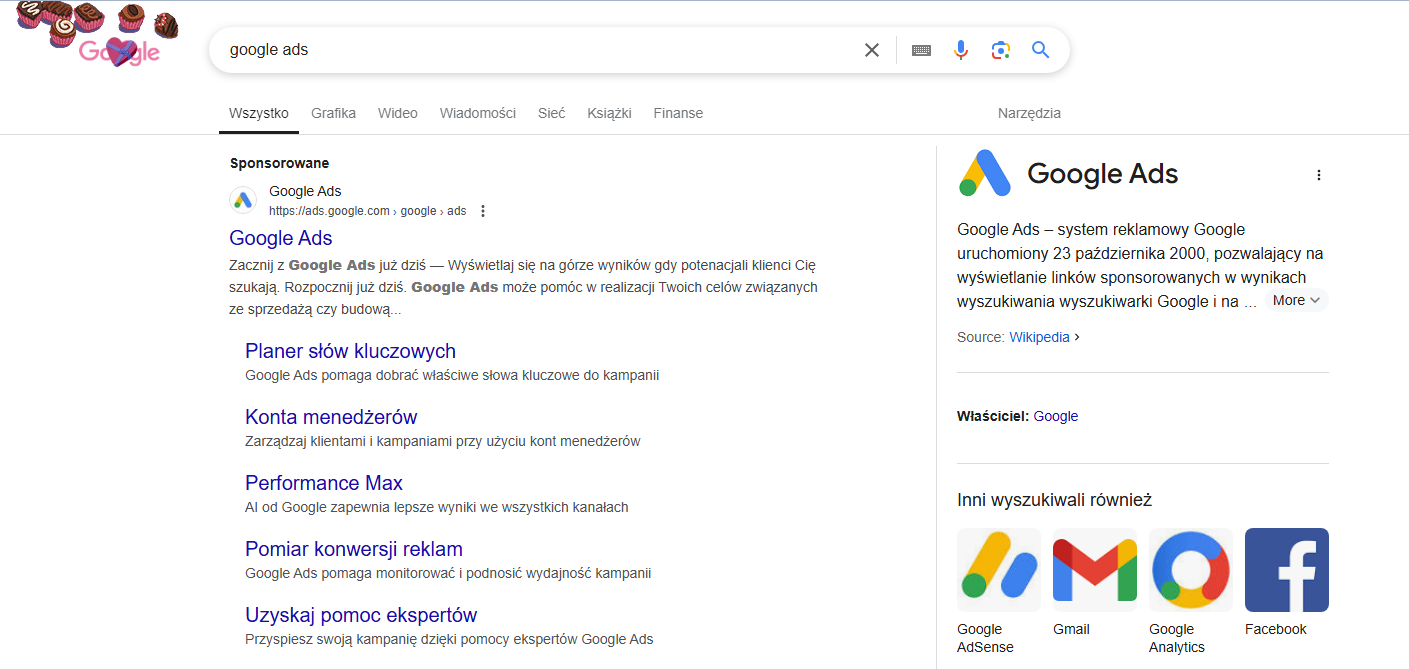Open the three-dot menu beside the ads.google.com URL
Image resolution: width=1409 pixels, height=669 pixels.
(483, 211)
